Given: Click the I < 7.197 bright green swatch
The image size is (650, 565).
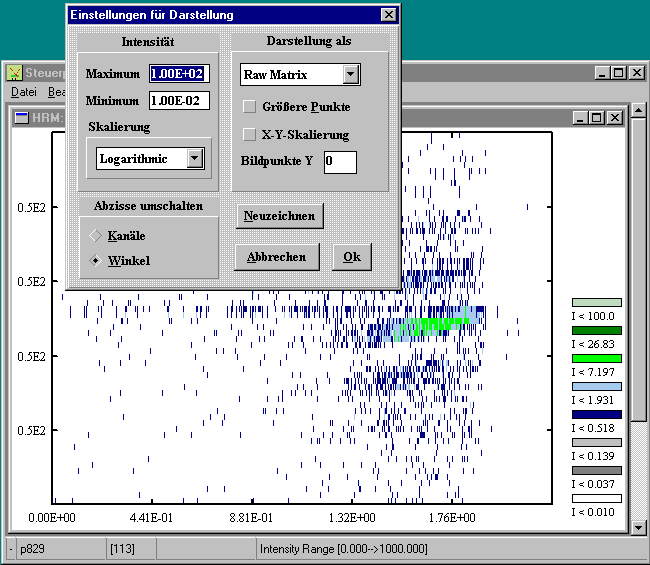Looking at the screenshot, I should [597, 359].
